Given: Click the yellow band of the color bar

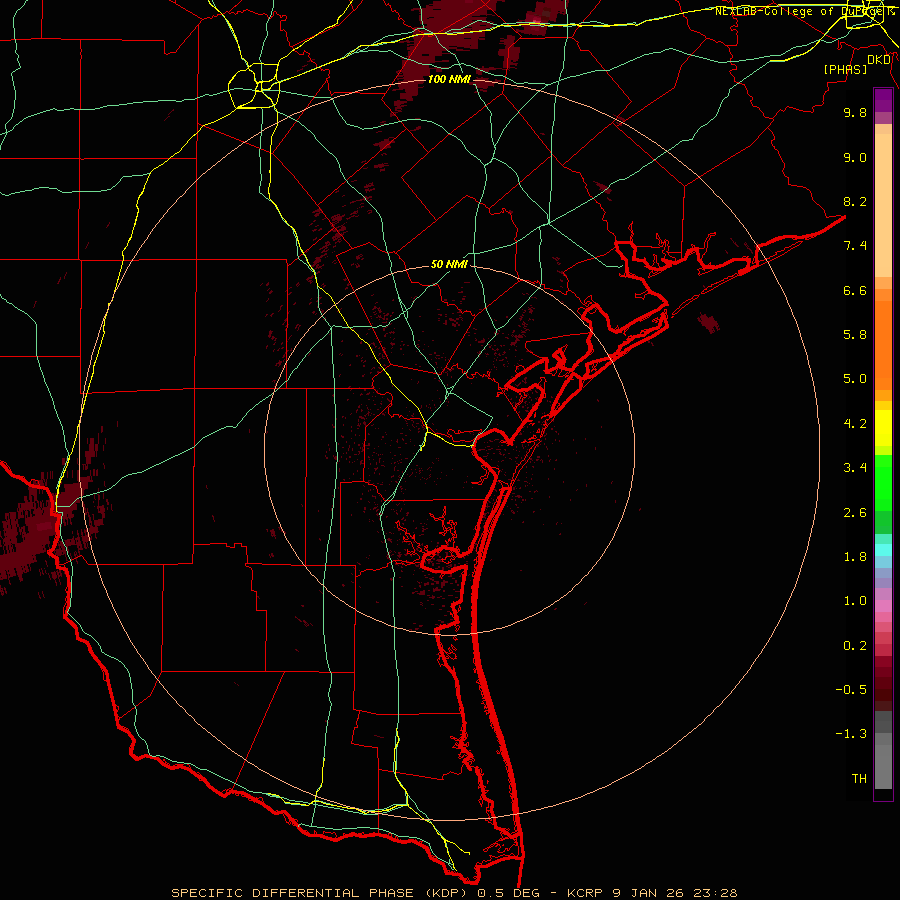Looking at the screenshot, I should pos(883,428).
